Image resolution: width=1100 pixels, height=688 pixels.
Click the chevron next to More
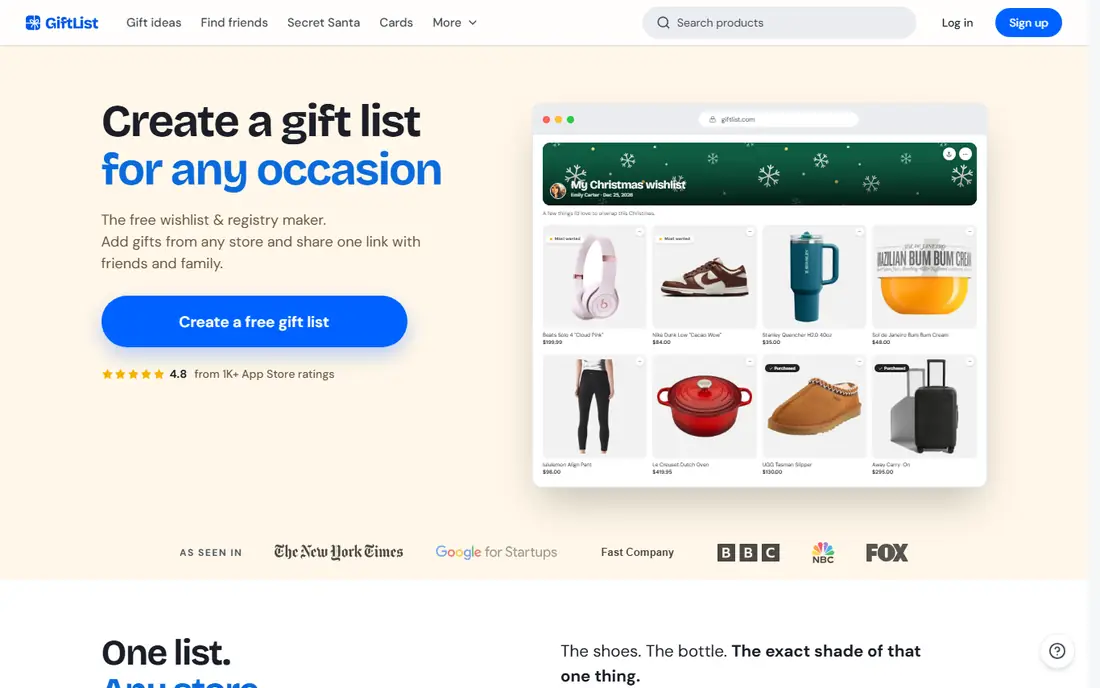[473, 22]
